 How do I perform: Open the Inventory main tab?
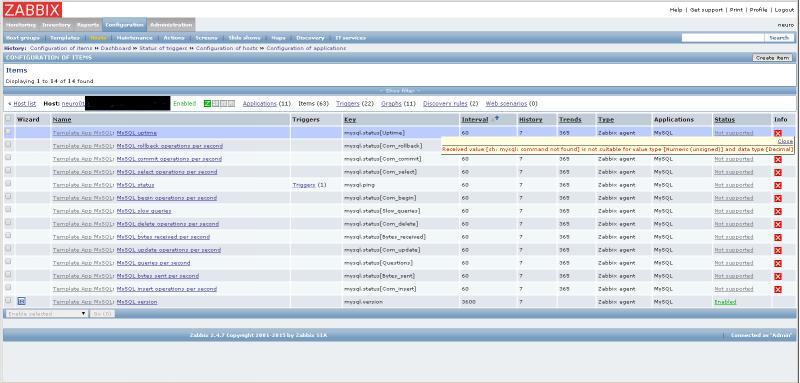pos(56,25)
